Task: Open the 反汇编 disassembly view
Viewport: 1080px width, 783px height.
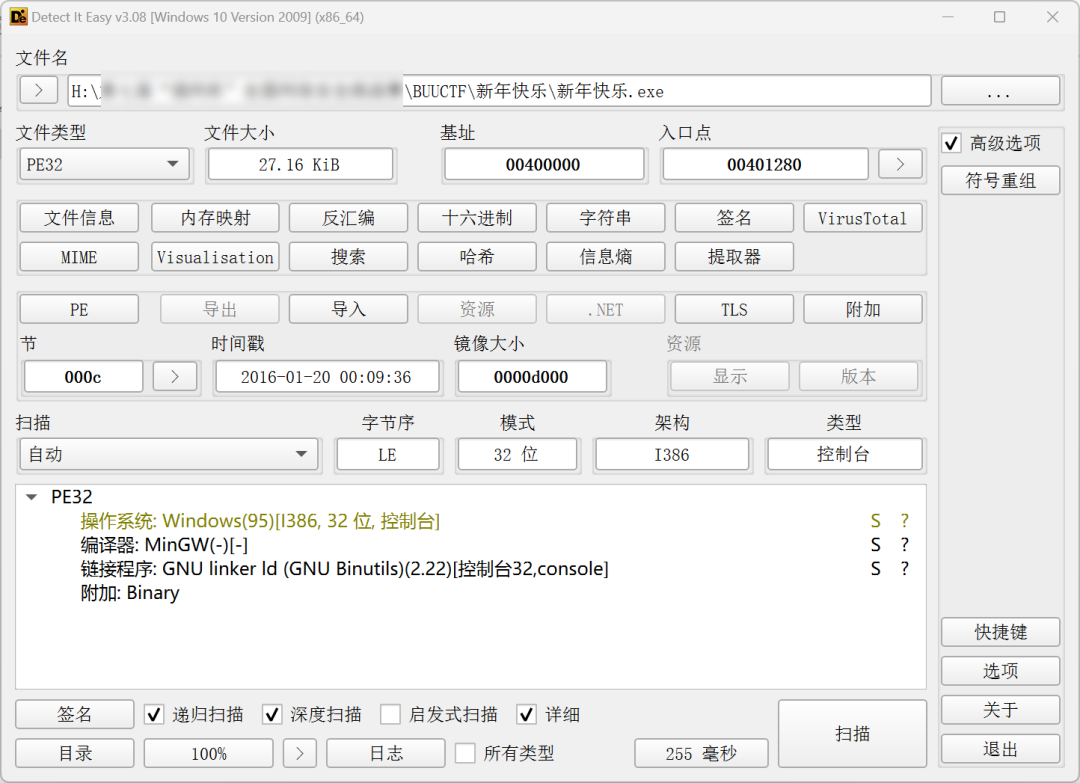Action: point(348,218)
